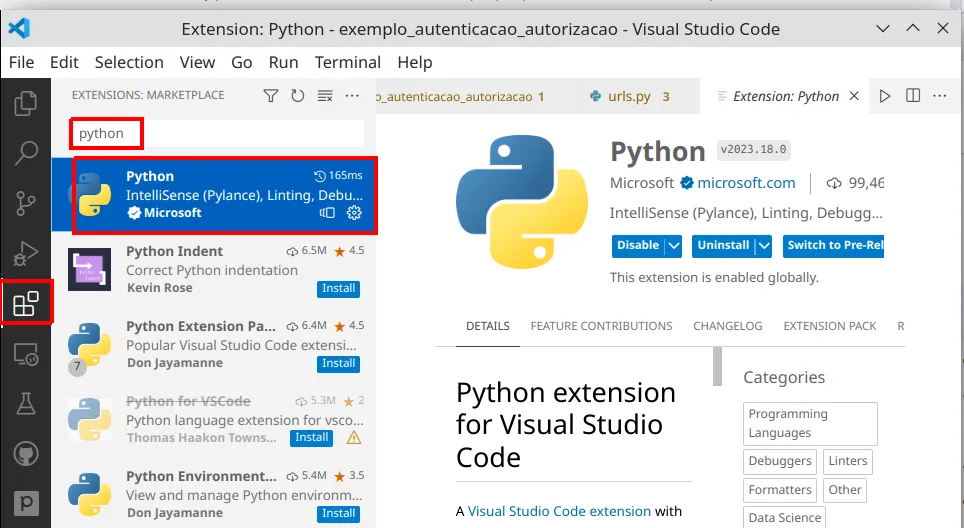
Task: Open Visual Studio Code extension link
Action: coord(559,511)
